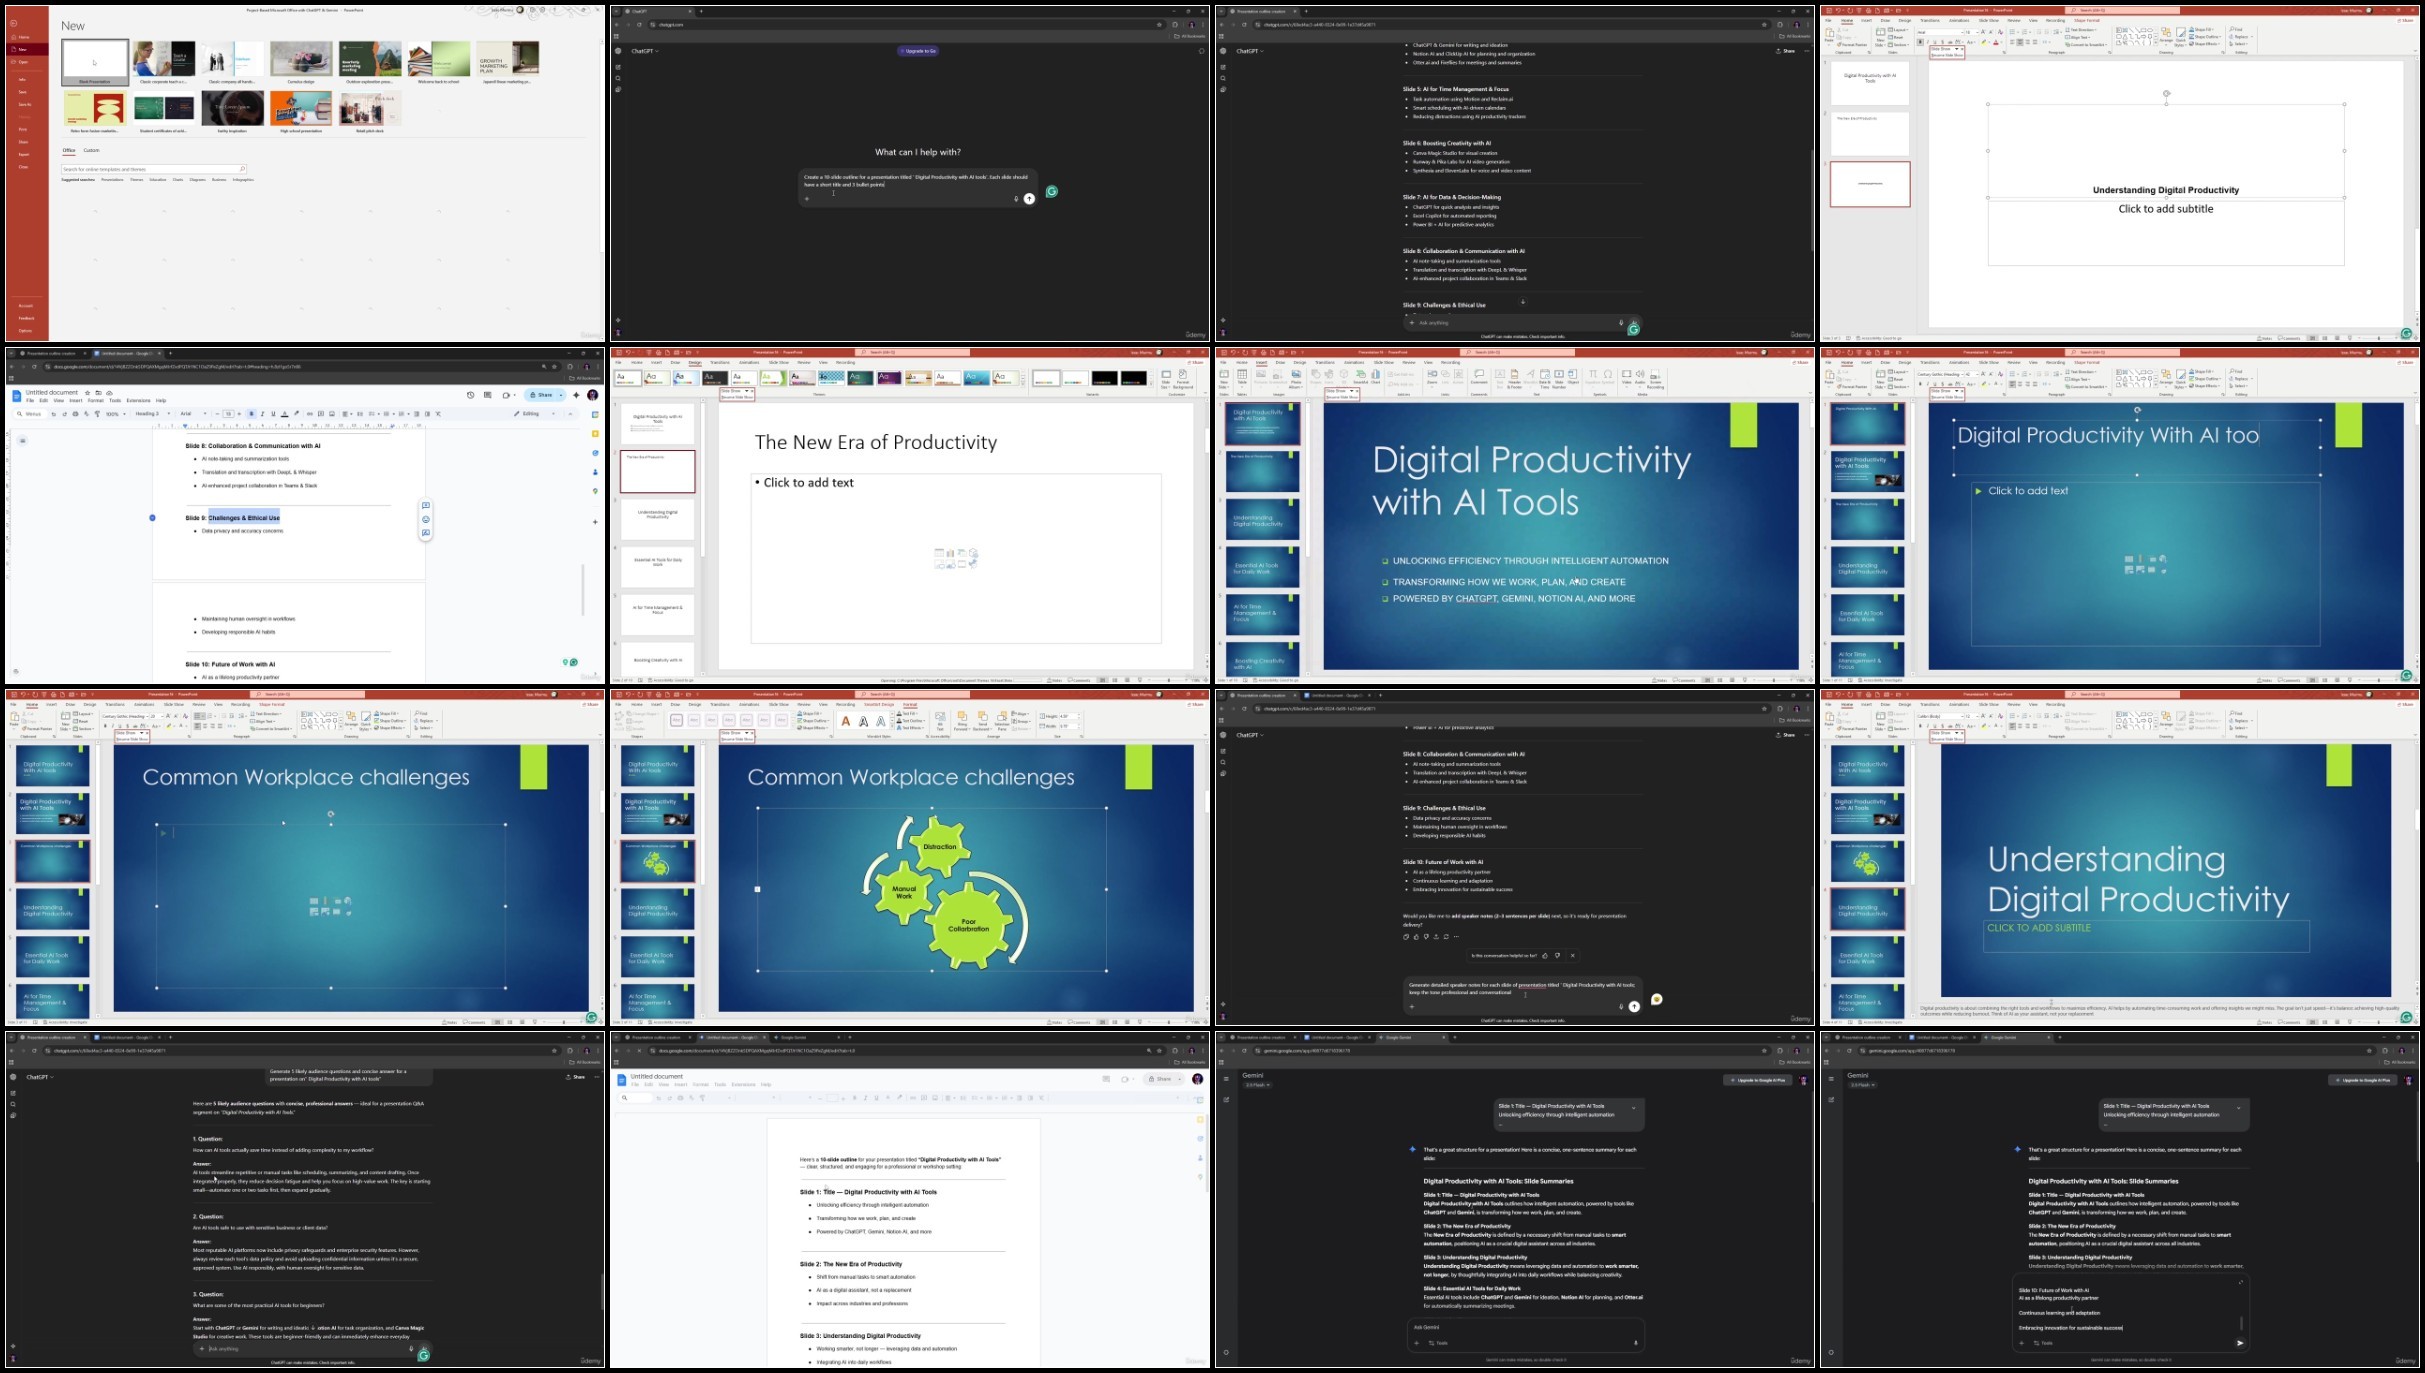Screen dimensions: 2425x1373
Task: Expand the themes gallery in the PowerPoint Design ribbon
Action: coord(1023,384)
